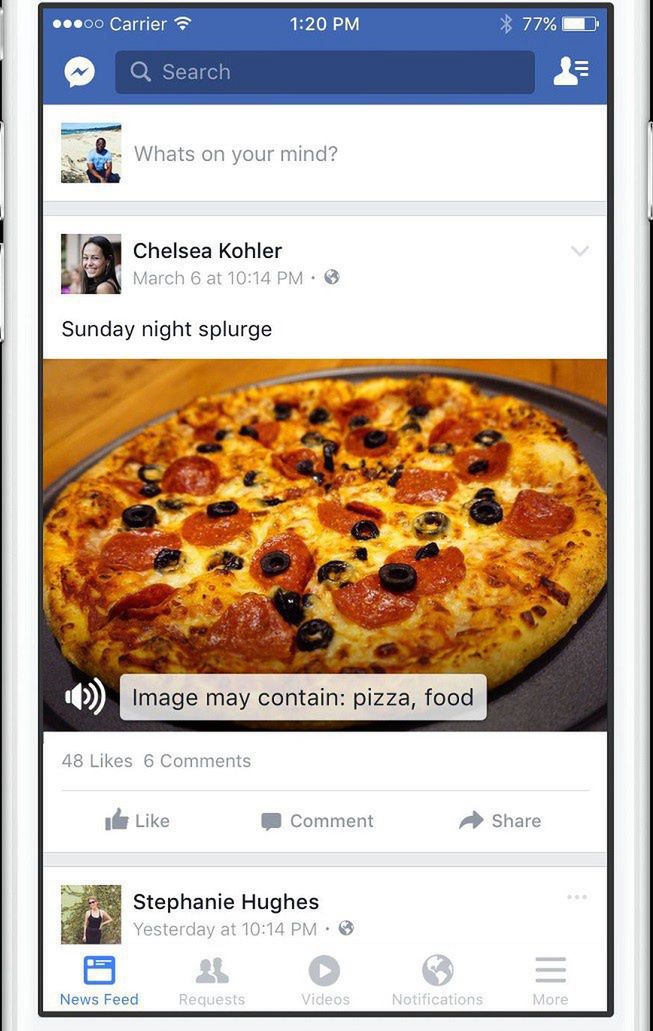This screenshot has height=1031, width=653.
Task: Click the globe privacy icon on Chelsea's post
Action: [332, 277]
